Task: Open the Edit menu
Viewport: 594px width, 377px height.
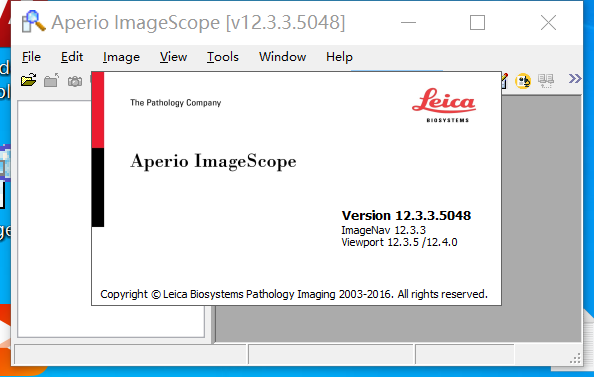Action: point(72,57)
